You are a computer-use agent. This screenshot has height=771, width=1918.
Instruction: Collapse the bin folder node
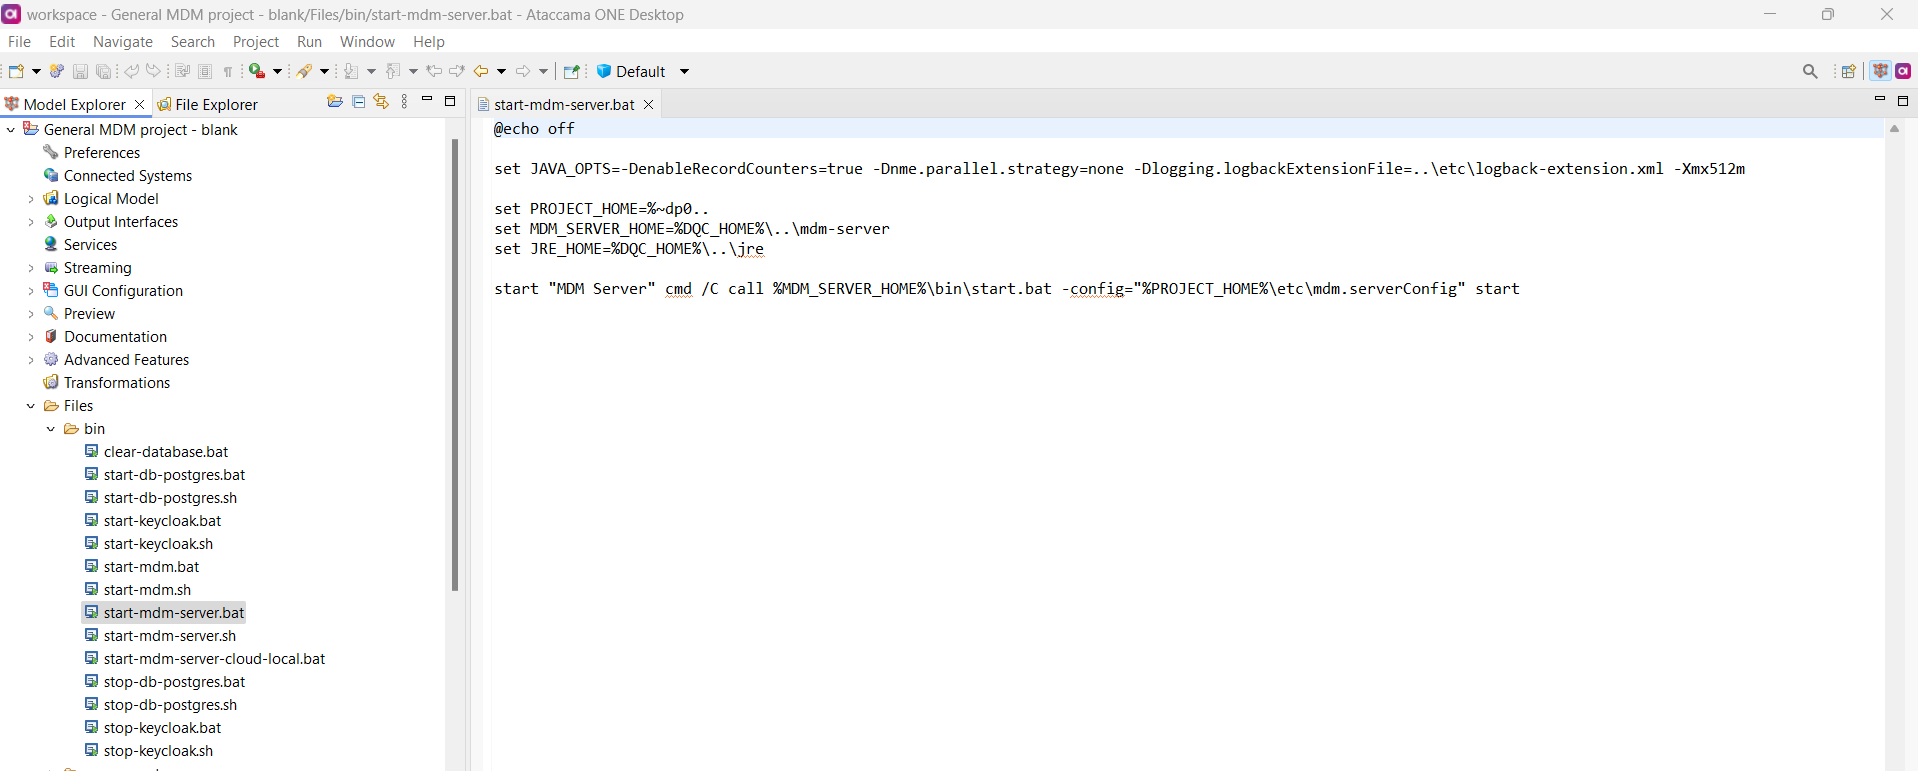click(51, 429)
